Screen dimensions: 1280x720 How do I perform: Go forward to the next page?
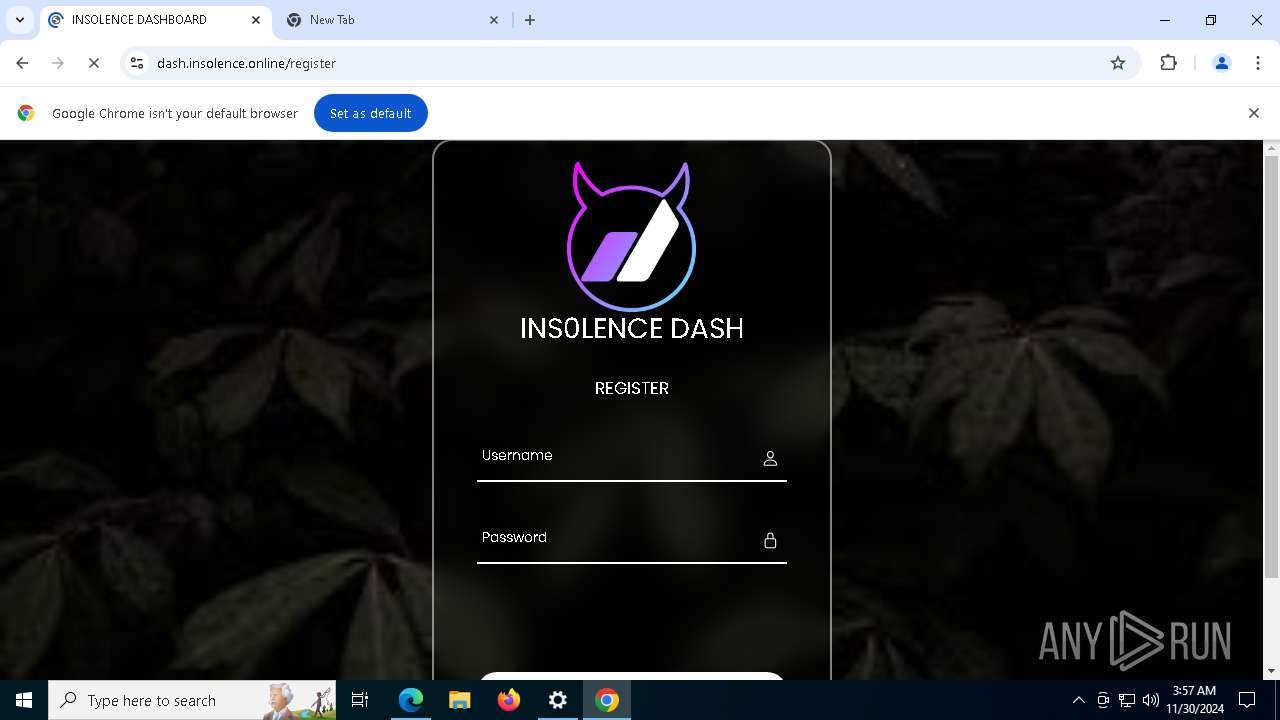point(57,63)
